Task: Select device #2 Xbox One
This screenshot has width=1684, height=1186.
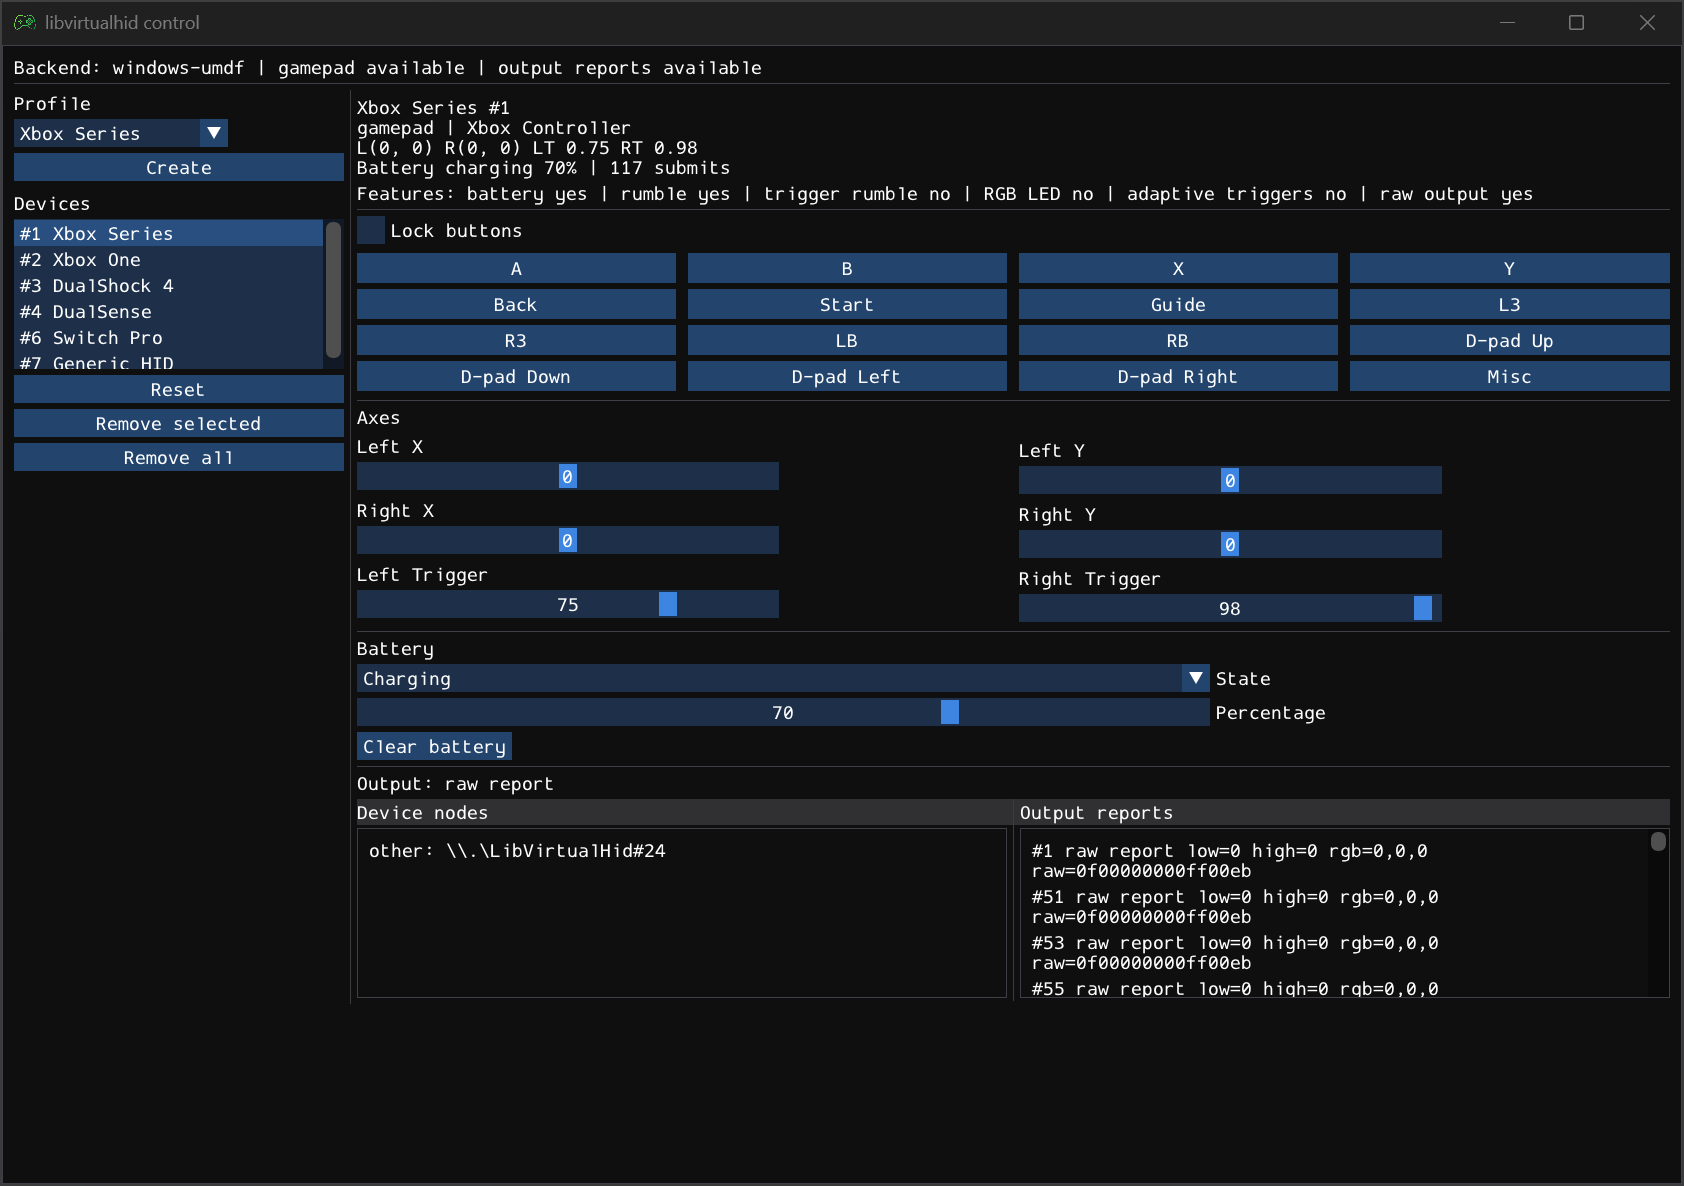Action: point(168,259)
